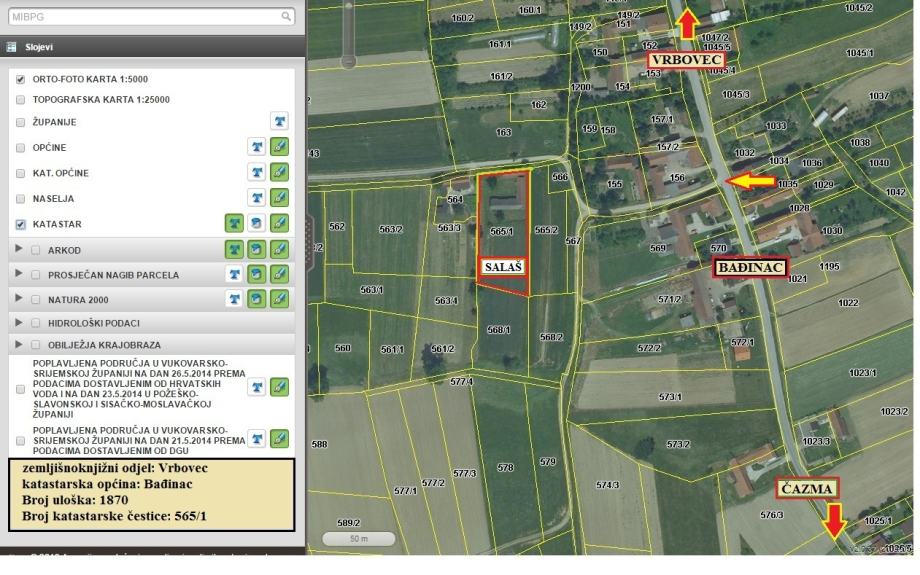This screenshot has width=920, height=575.
Task: Click the 50 m scale bar
Action: (358, 539)
